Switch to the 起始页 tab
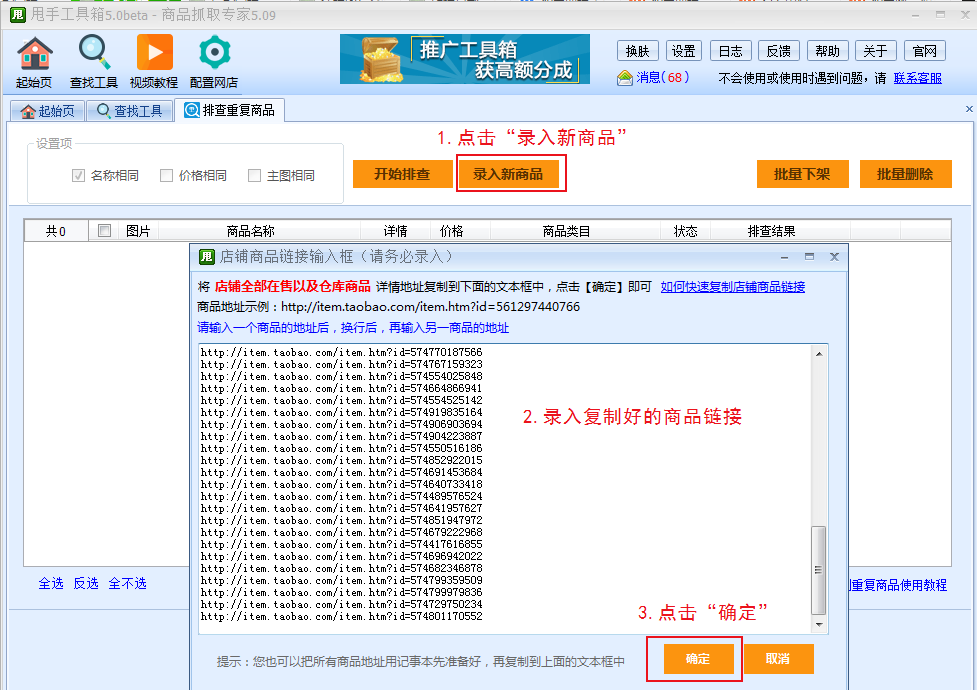 (x=47, y=111)
